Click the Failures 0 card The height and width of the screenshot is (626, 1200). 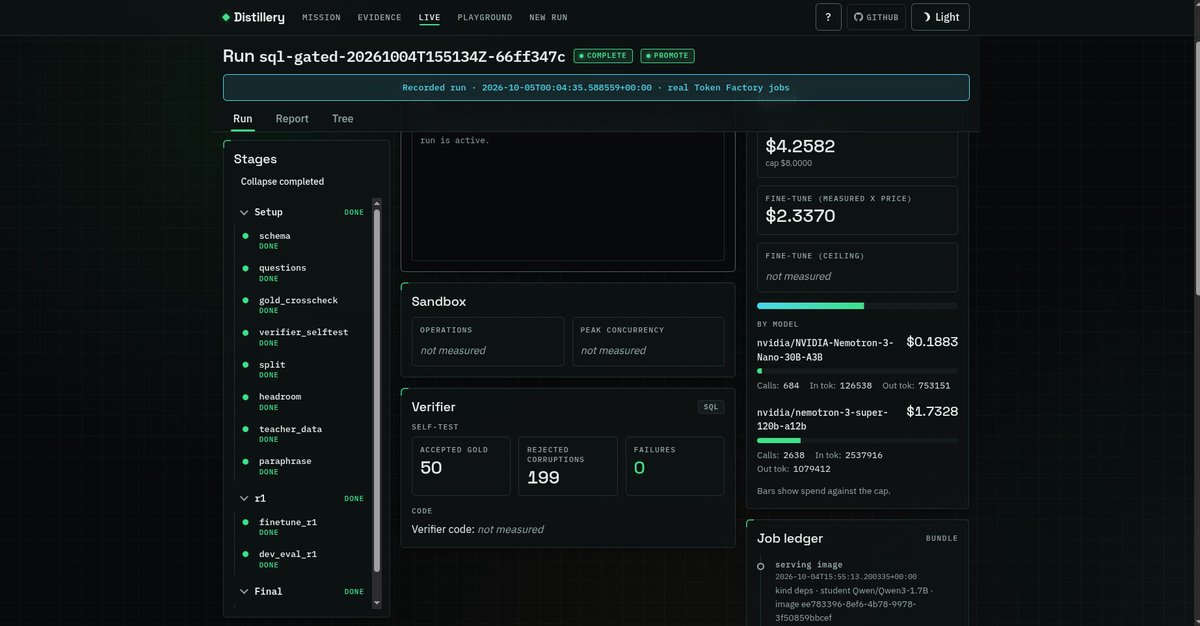(675, 466)
